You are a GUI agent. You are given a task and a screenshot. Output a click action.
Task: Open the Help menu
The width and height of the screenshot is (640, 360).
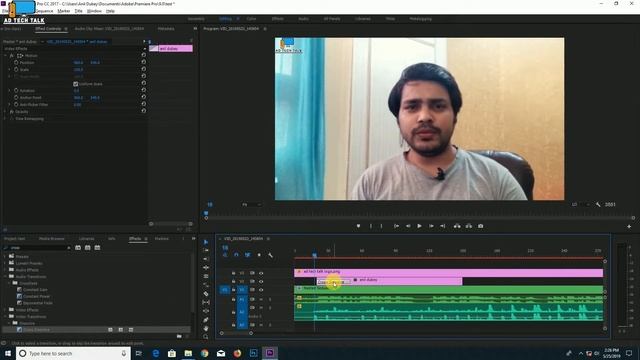(110, 11)
